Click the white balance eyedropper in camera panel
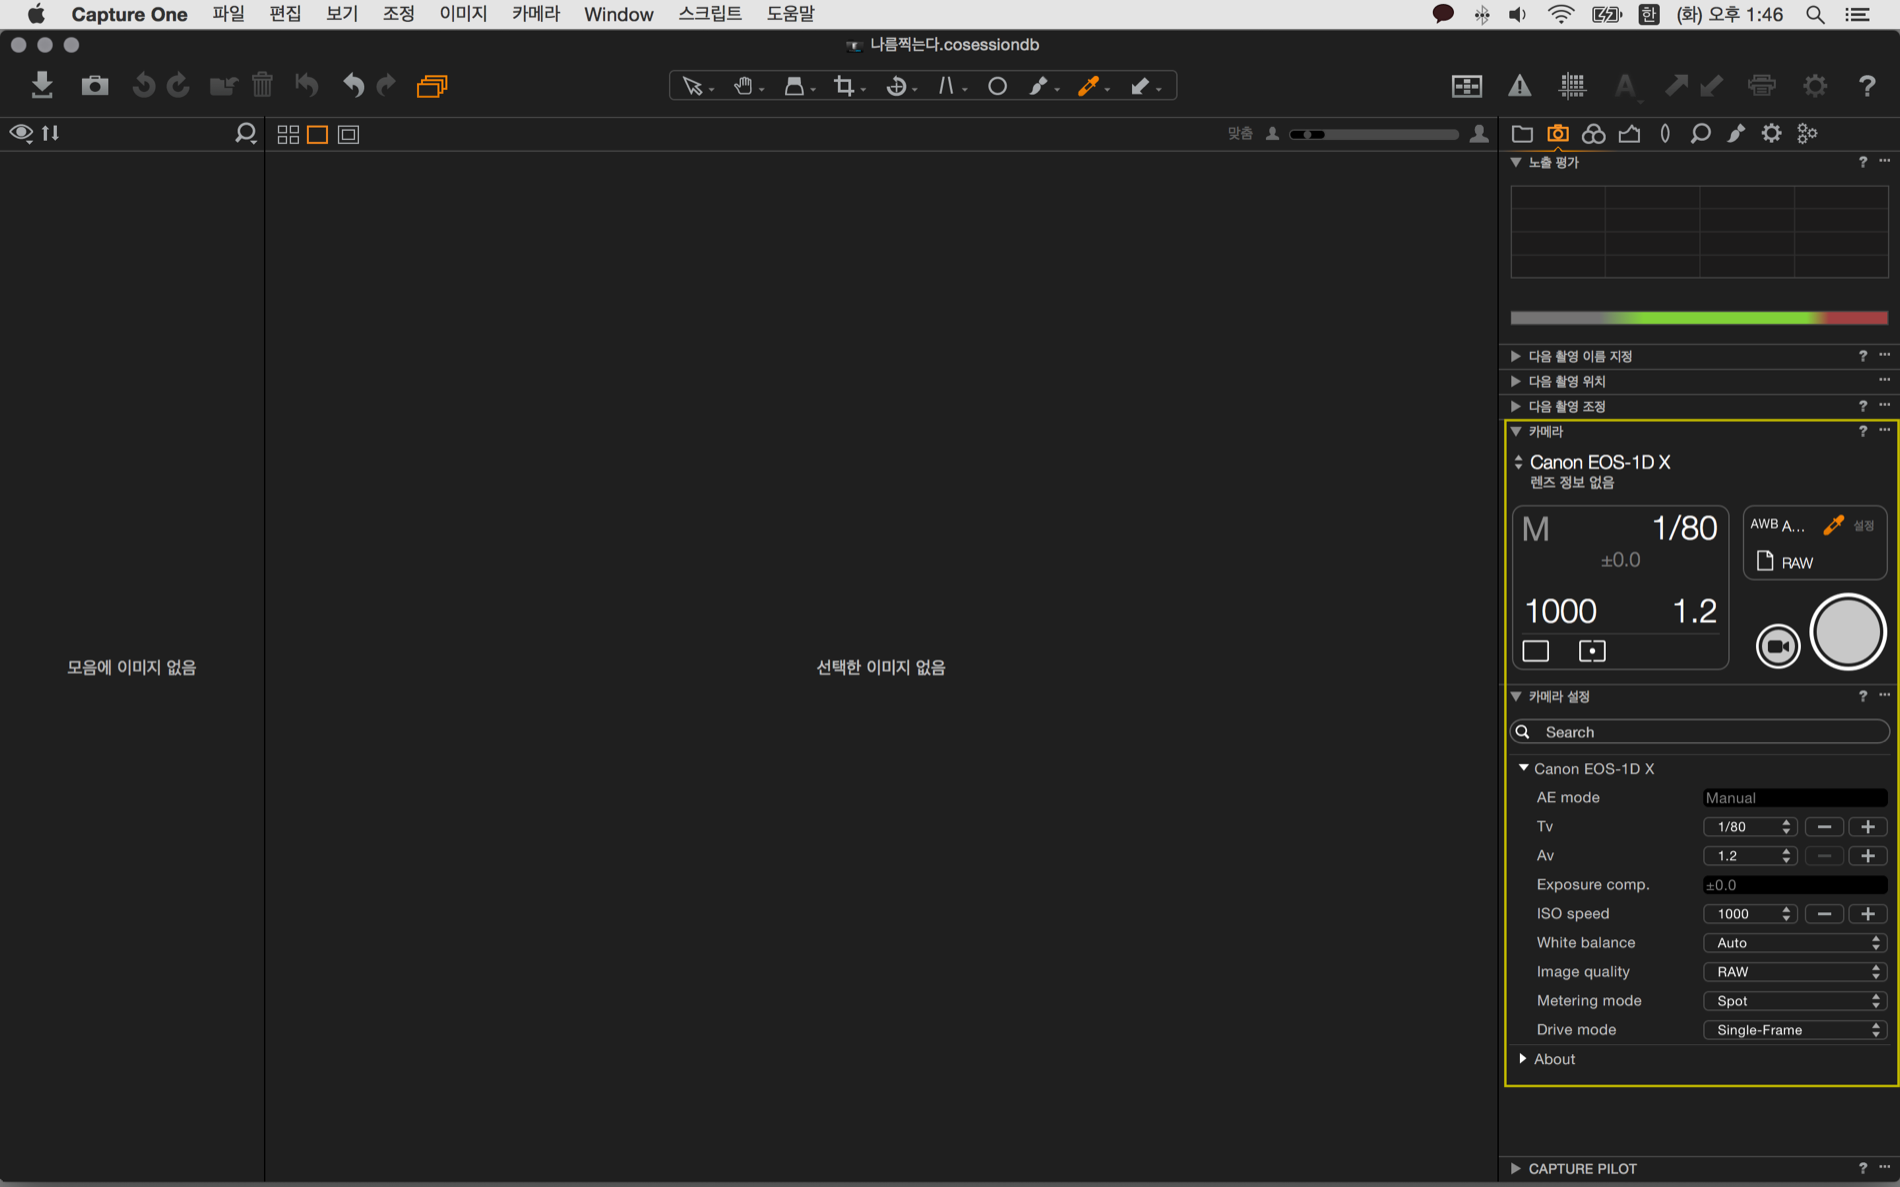Screen dimensions: 1900x1187 pyautogui.click(x=1832, y=525)
